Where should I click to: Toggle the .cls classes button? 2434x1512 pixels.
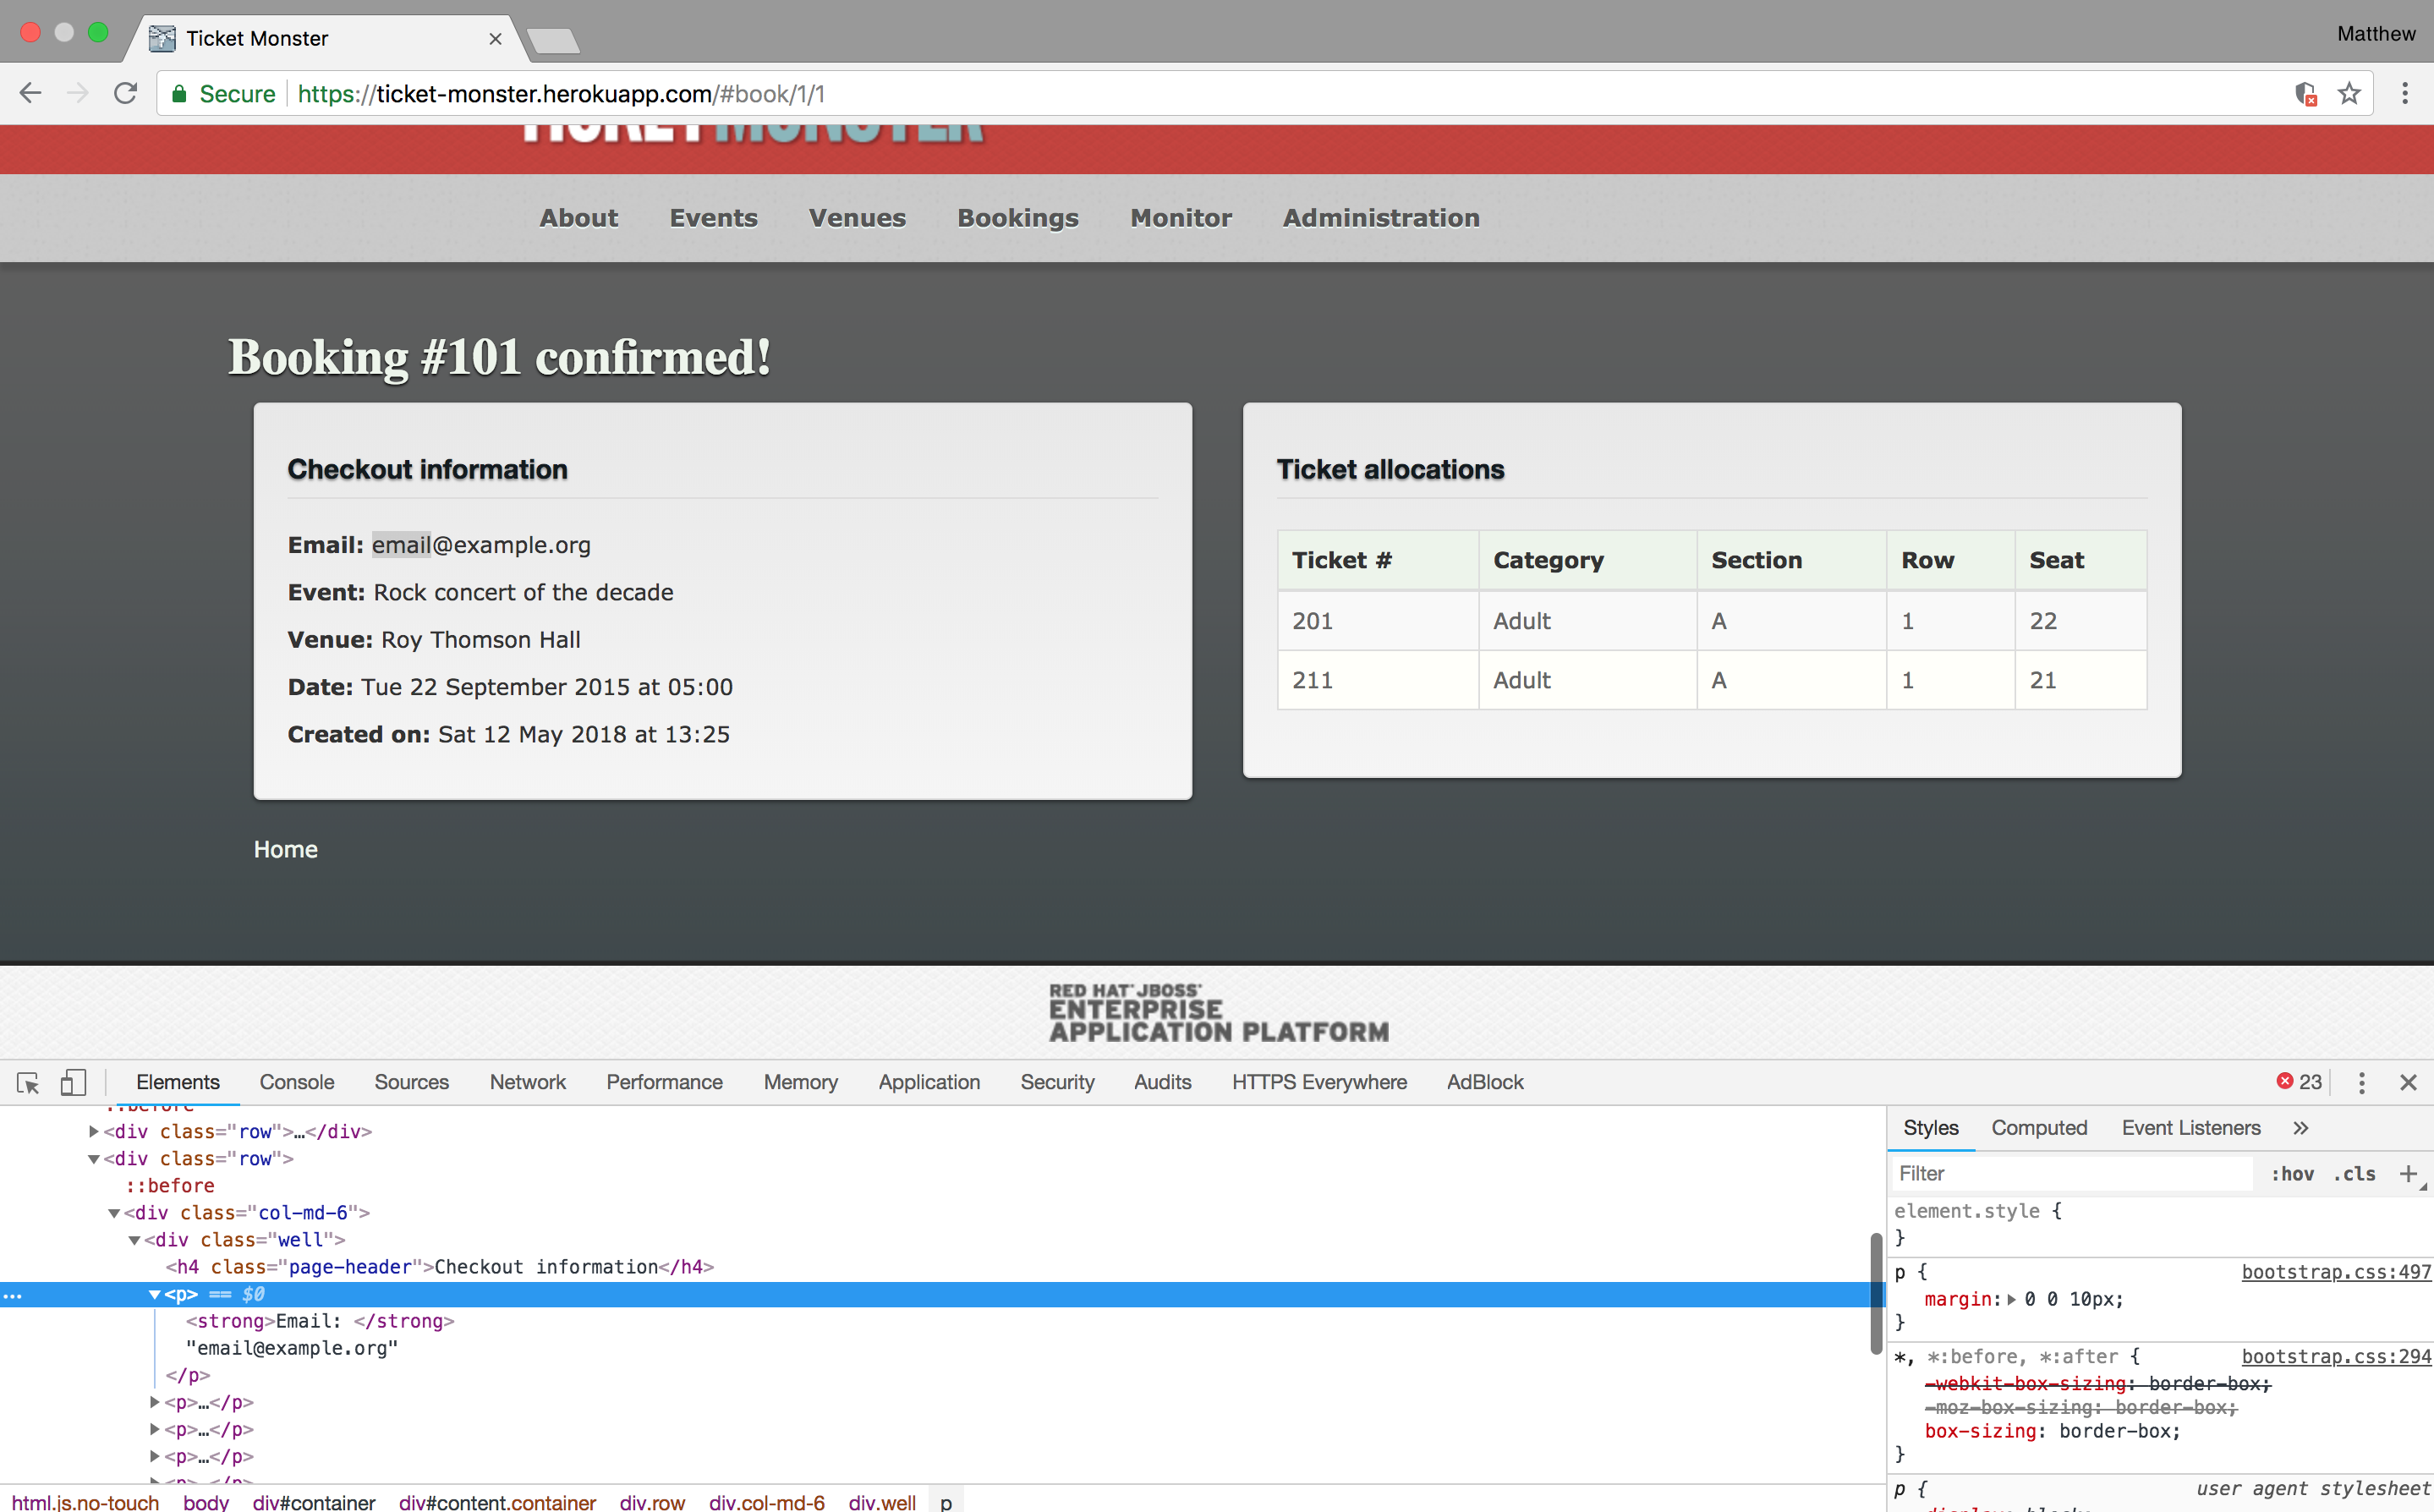click(2355, 1173)
